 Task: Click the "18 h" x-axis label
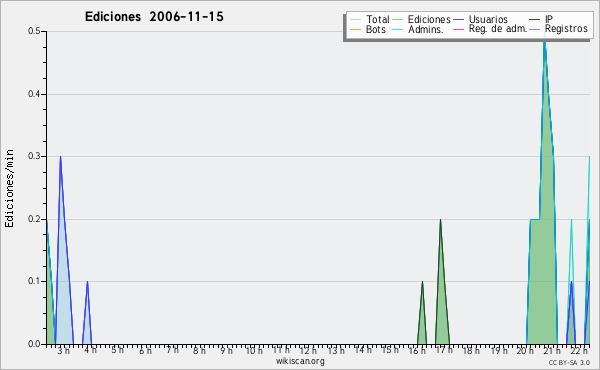471,351
